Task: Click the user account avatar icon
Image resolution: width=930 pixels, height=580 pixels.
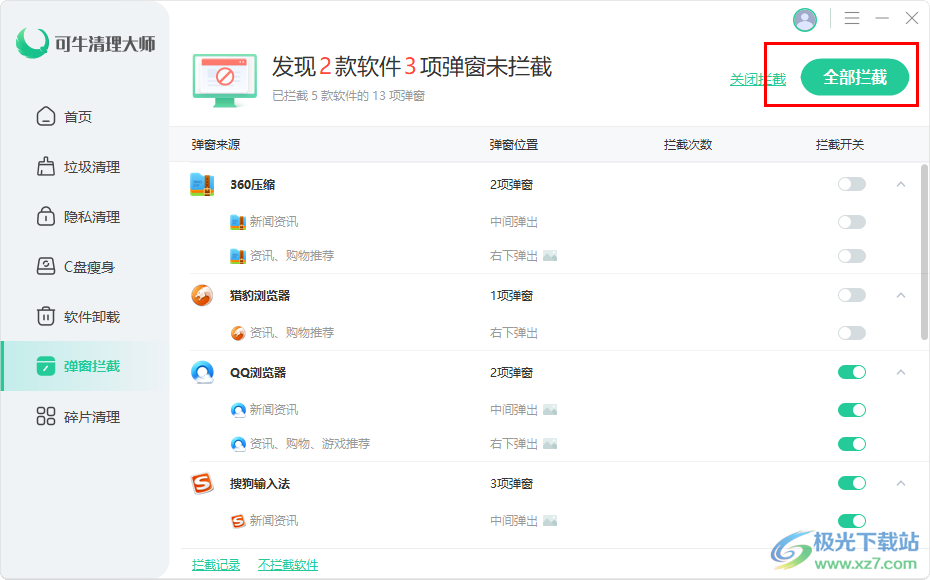Action: coord(805,19)
